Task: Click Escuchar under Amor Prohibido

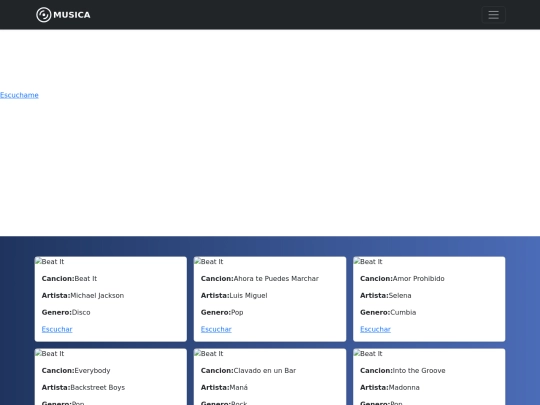Action: 375,329
